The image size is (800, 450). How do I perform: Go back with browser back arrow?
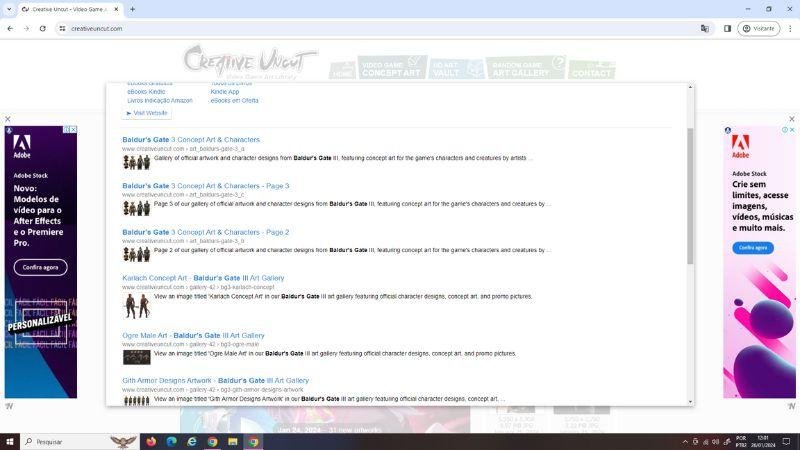tap(10, 29)
